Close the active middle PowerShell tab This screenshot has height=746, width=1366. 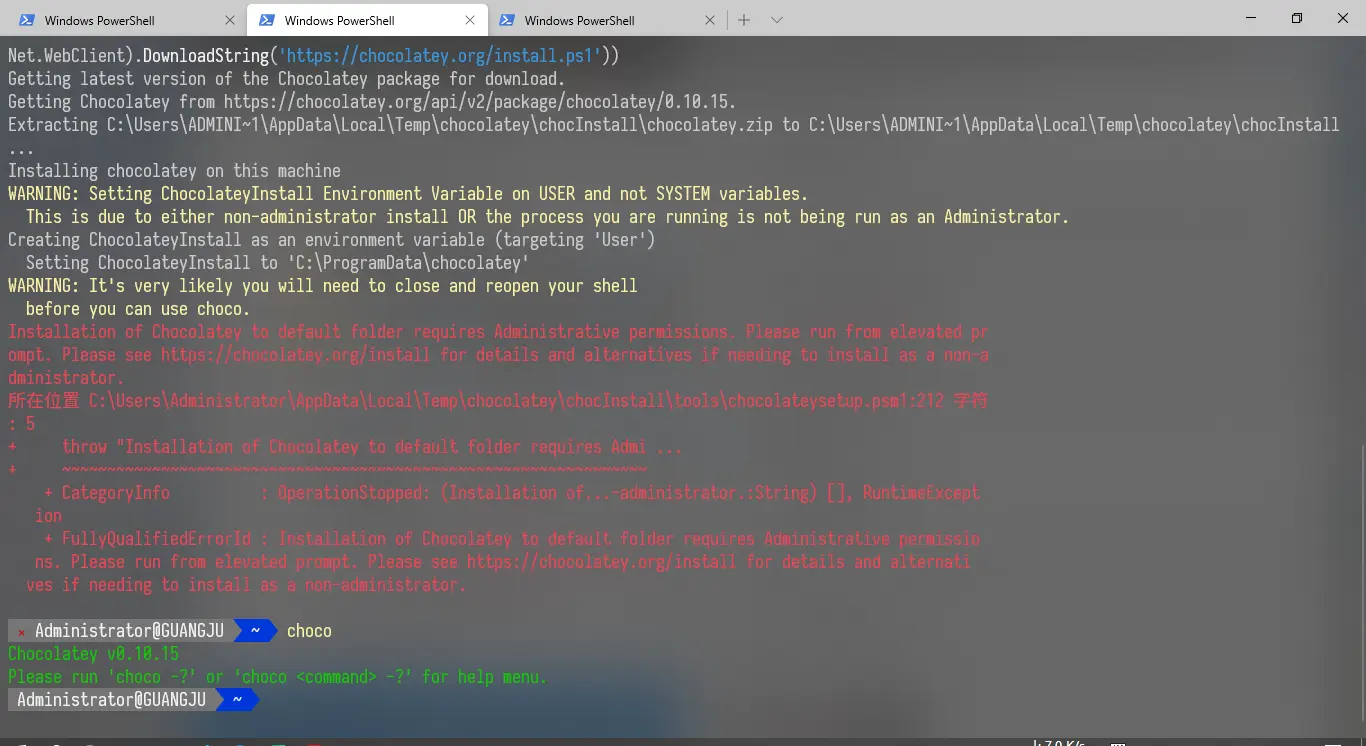[x=470, y=20]
